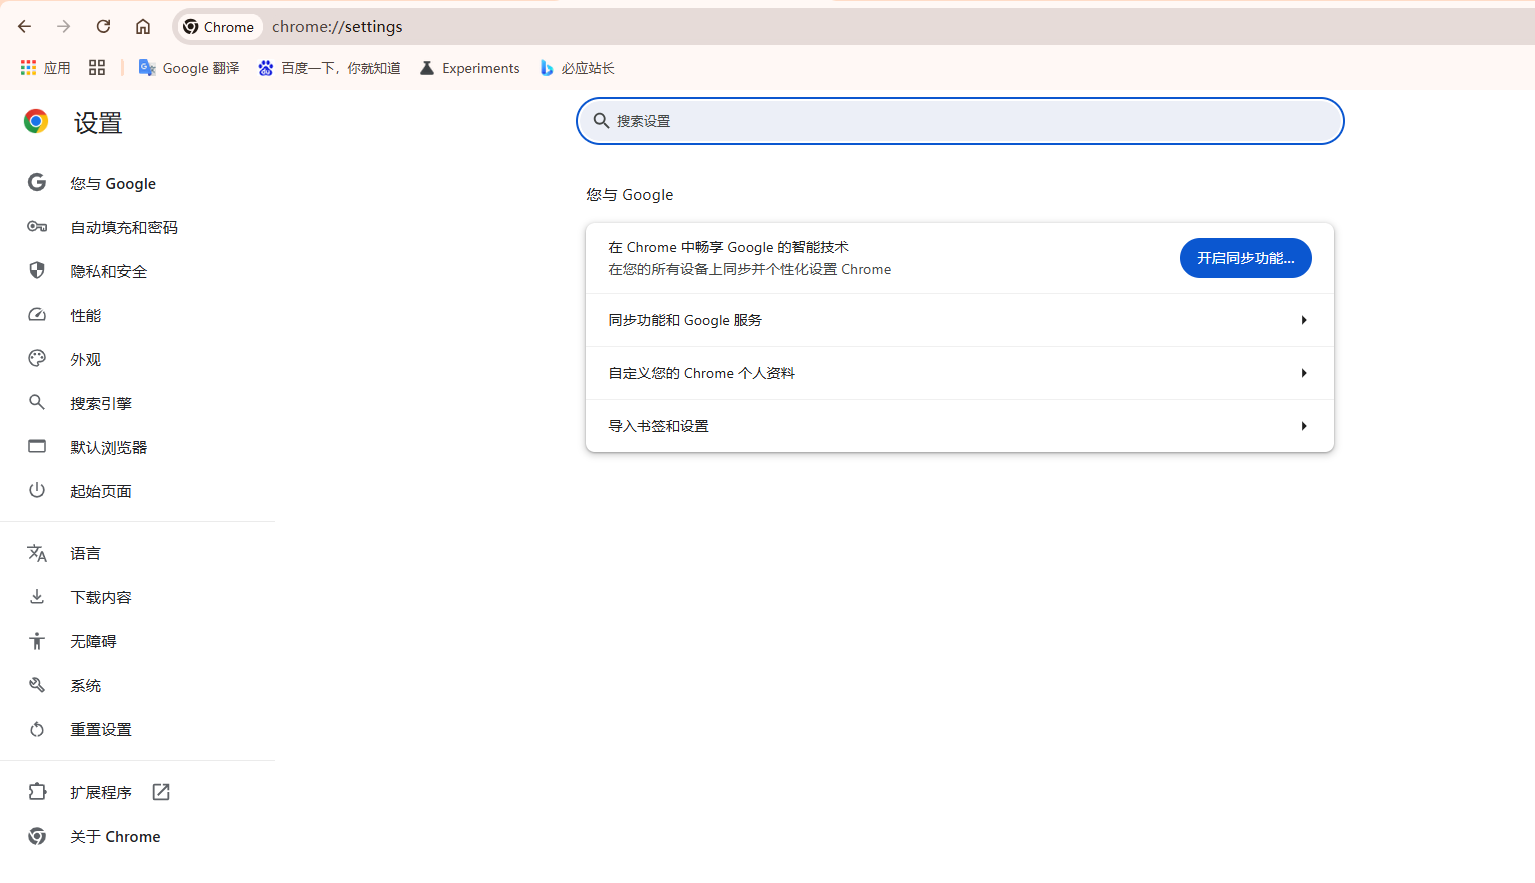Open 自定义您的 Chrome 个人资料 row
The image size is (1535, 883).
[x=960, y=373]
